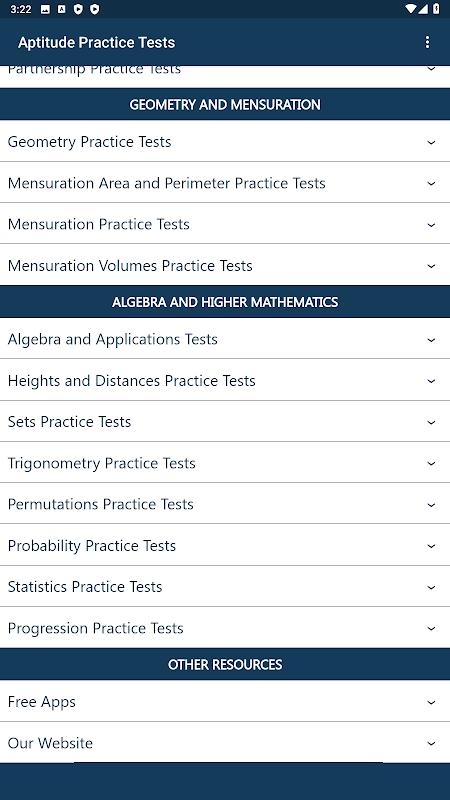The image size is (450, 800).
Task: Tap the Wi-Fi status bar icon
Action: (411, 9)
